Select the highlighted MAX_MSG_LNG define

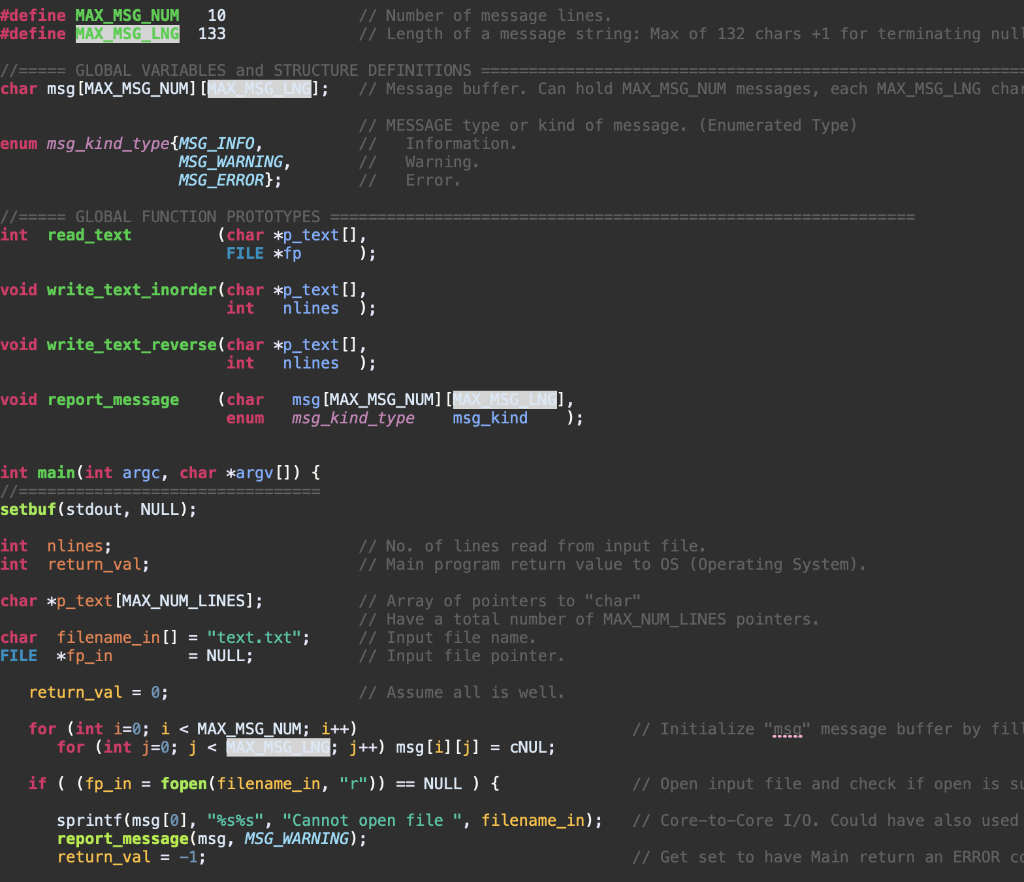pyautogui.click(x=127, y=33)
